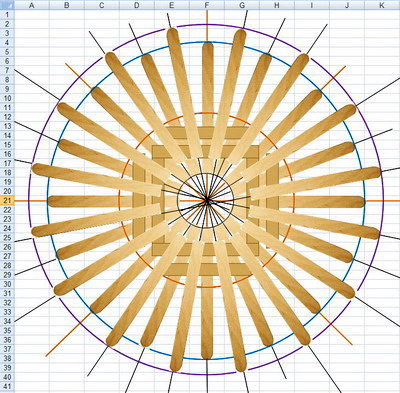Select the horizontal popsicle stick on left
This screenshot has width=400, height=393.
click(90, 201)
